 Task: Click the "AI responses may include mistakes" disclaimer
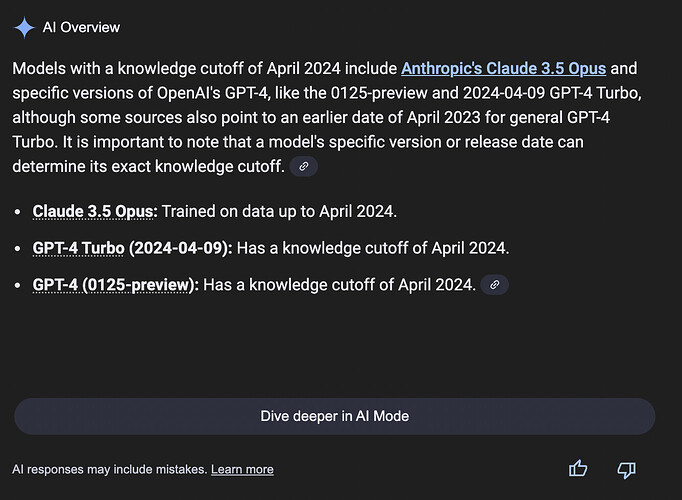click(x=109, y=469)
